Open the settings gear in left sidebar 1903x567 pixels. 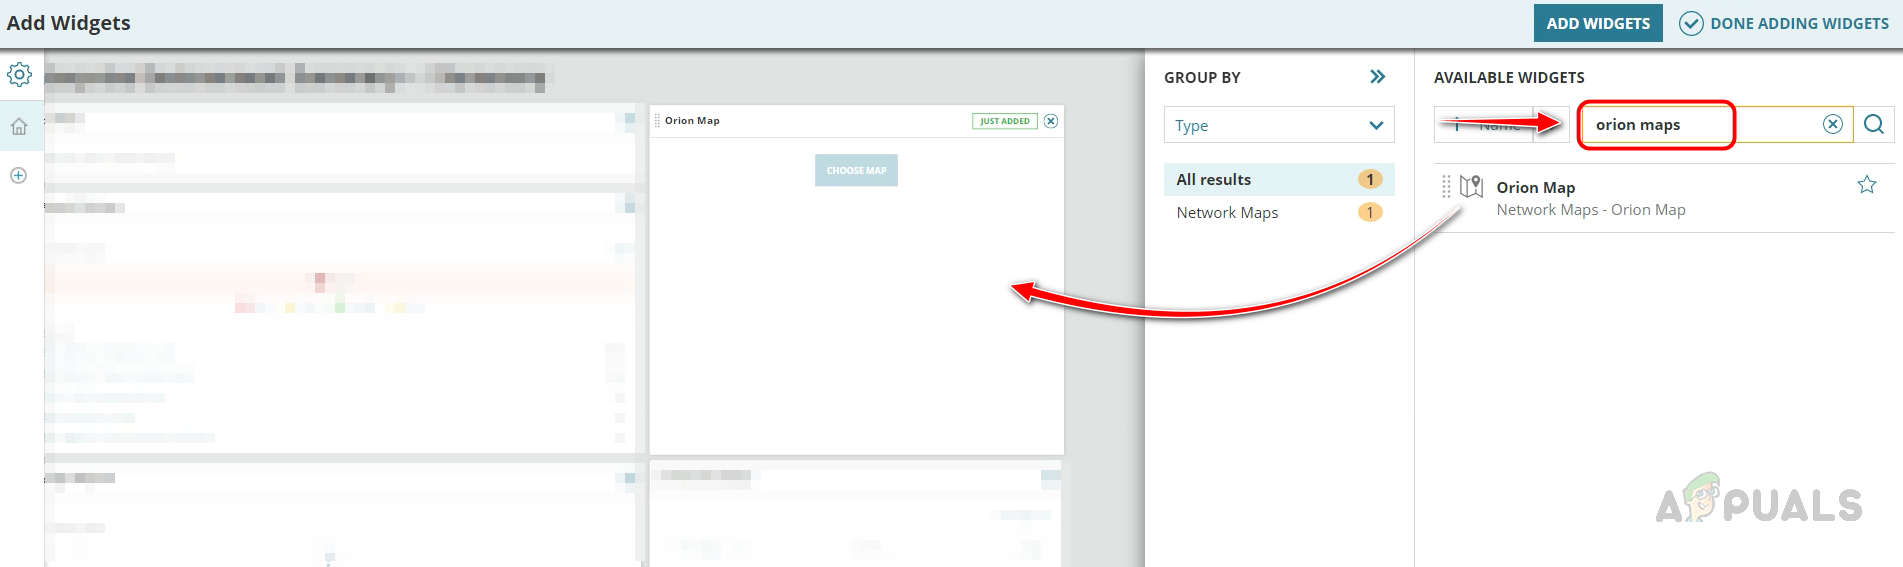click(20, 74)
